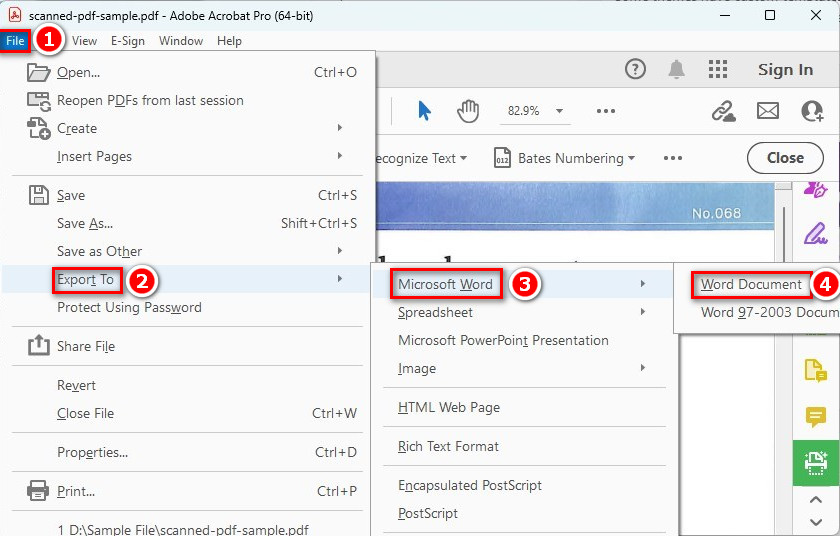This screenshot has height=536, width=840.
Task: Click the Sign In link
Action: (x=785, y=69)
